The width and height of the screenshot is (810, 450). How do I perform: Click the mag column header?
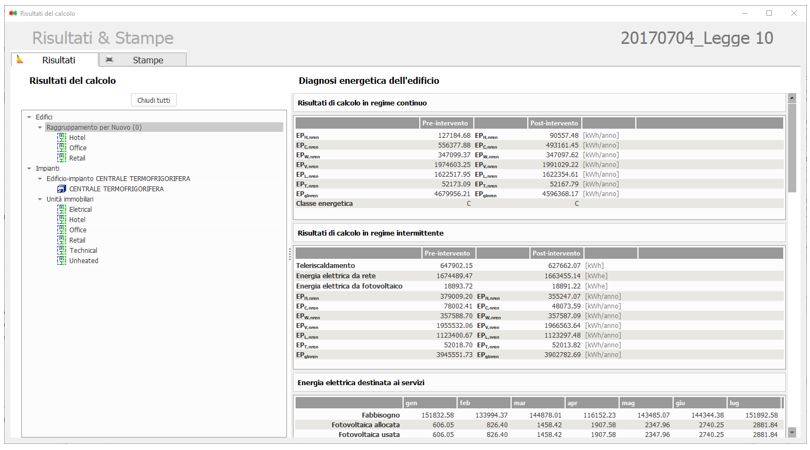[647, 402]
